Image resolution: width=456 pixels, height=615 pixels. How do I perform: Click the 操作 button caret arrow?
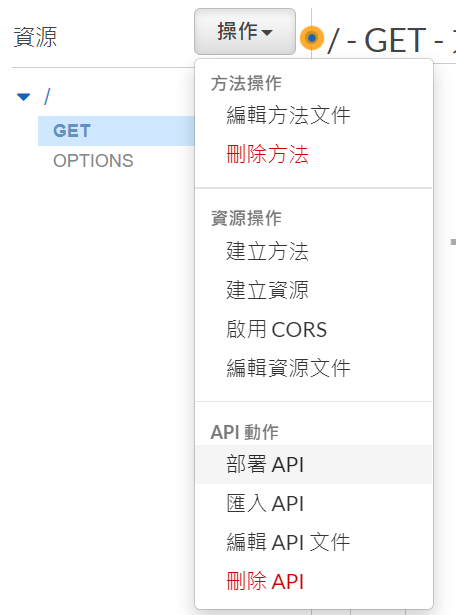[267, 33]
